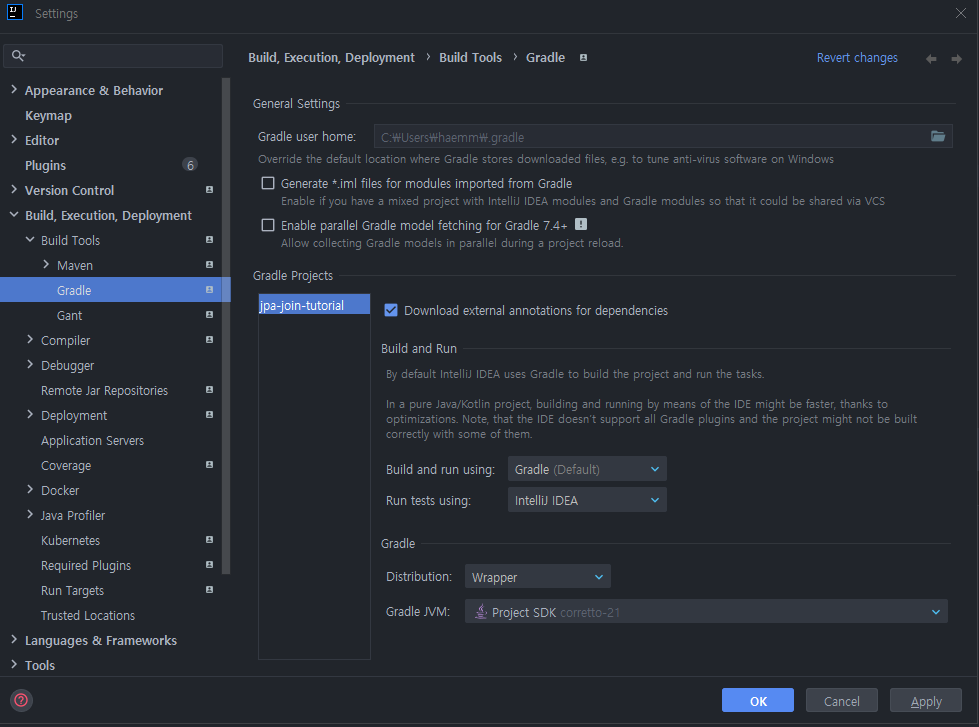Select Keymap in the settings tree

point(48,116)
